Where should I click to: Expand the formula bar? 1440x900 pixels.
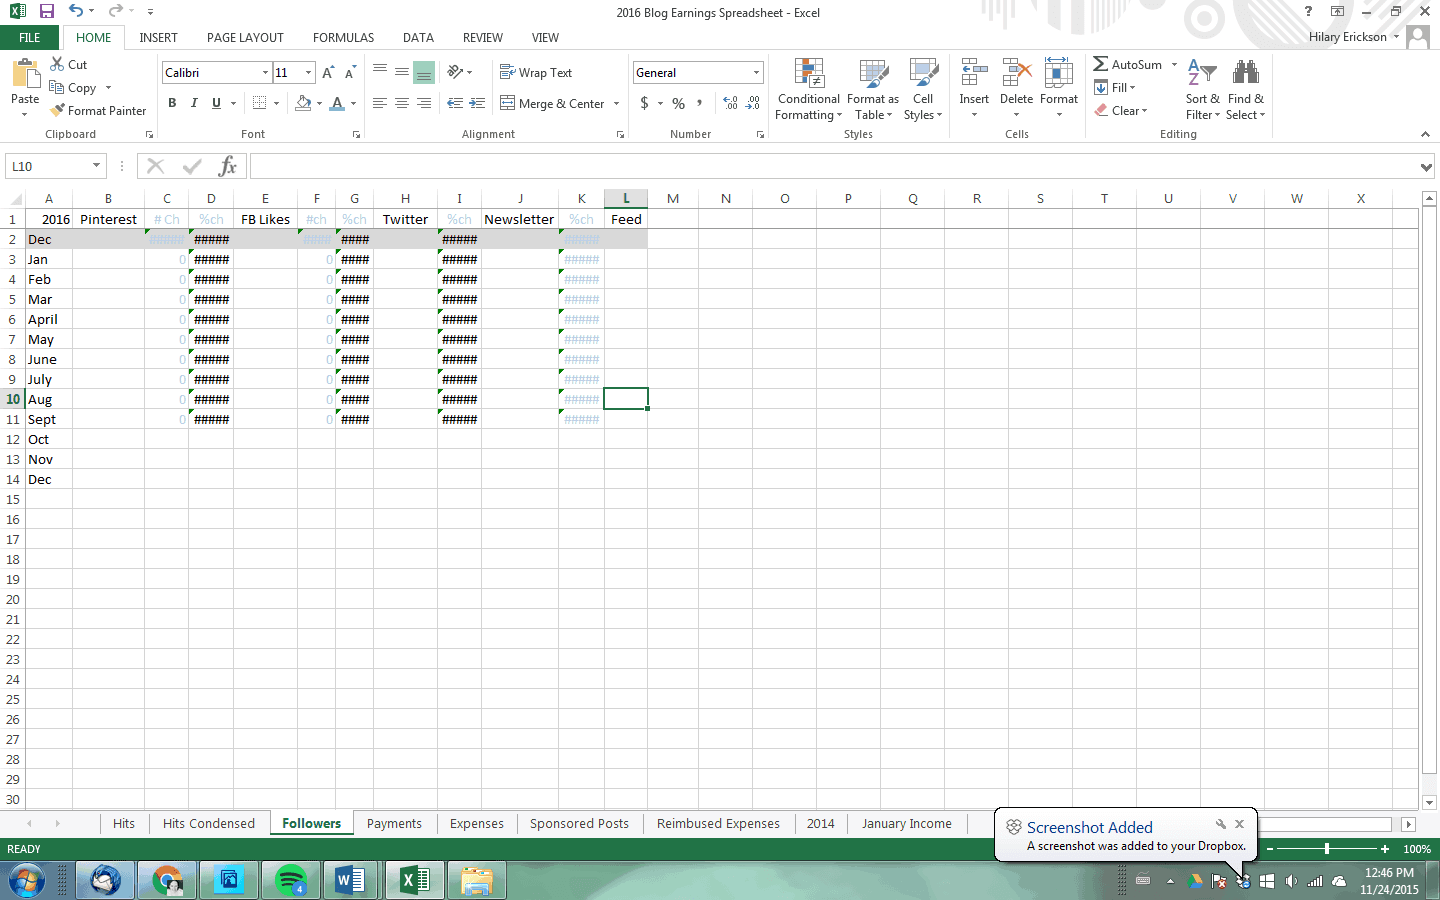click(1426, 167)
